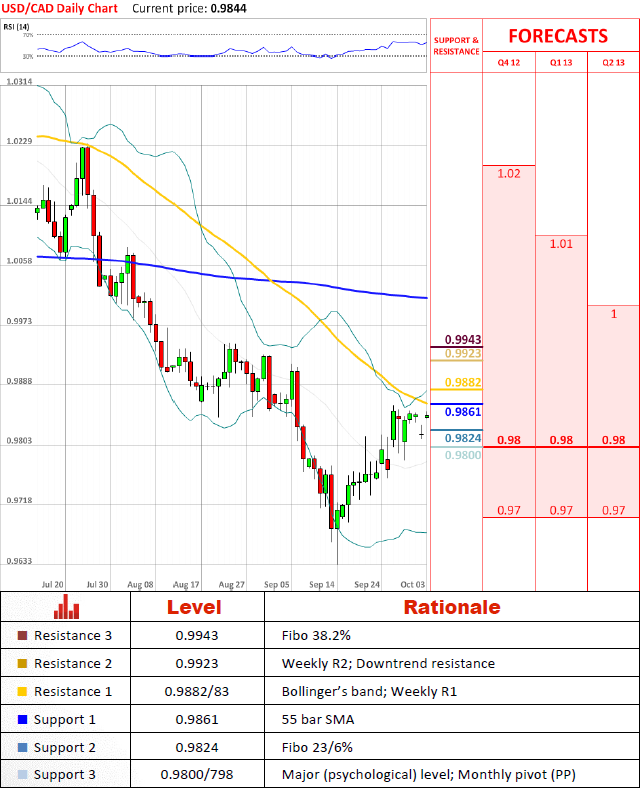Click the Rationale column header
This screenshot has height=788, width=640.
(451, 607)
